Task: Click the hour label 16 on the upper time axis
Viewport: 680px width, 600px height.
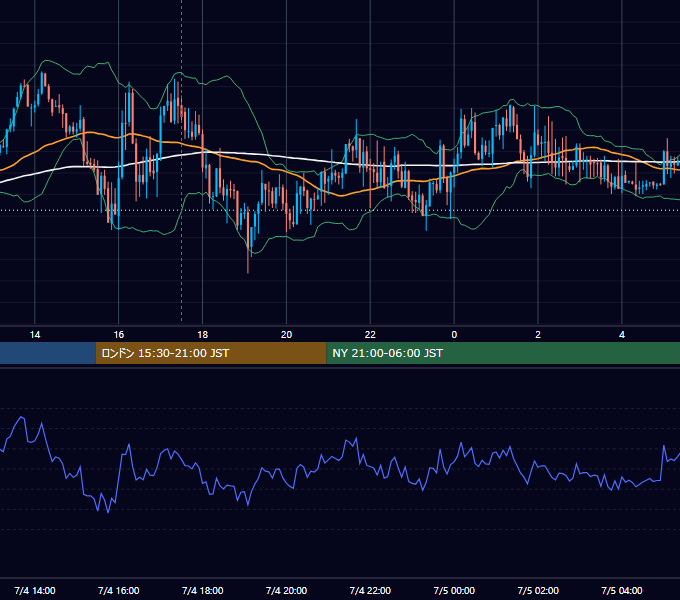Action: pos(118,334)
